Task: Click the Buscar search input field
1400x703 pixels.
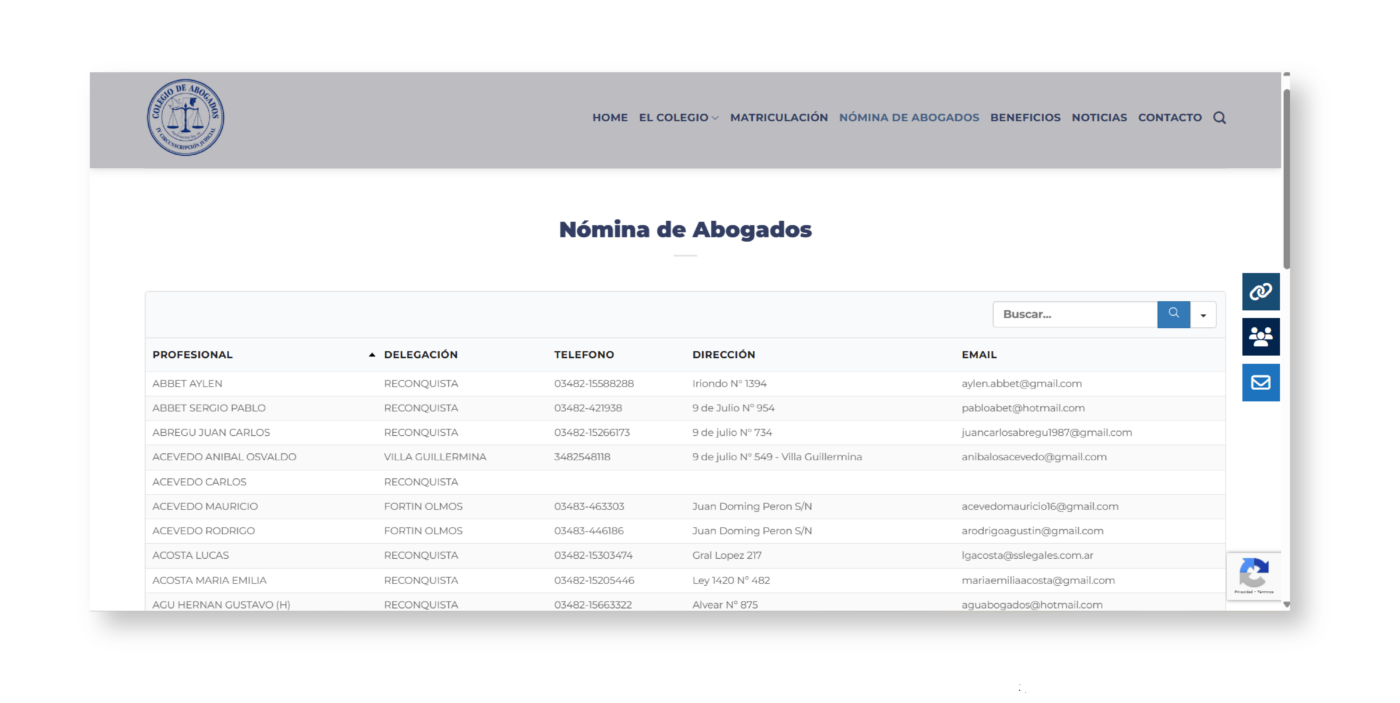Action: tap(1074, 314)
